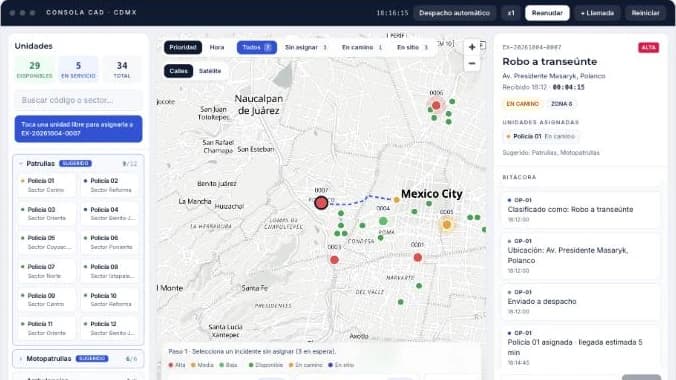Image resolution: width=676 pixels, height=380 pixels.
Task: Switch map to Calles view
Action: 178,71
